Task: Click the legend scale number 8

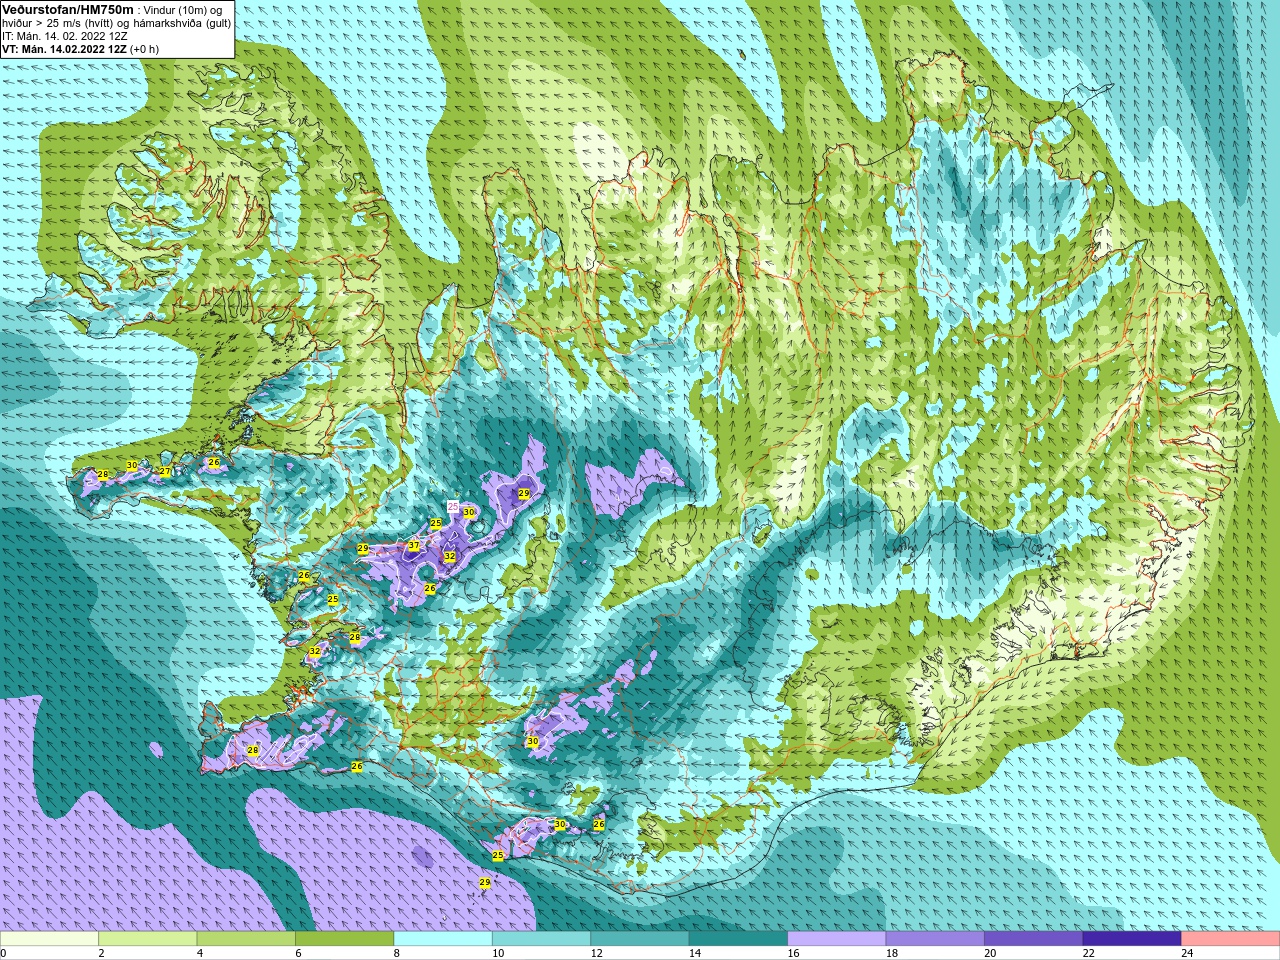Action: click(x=397, y=954)
